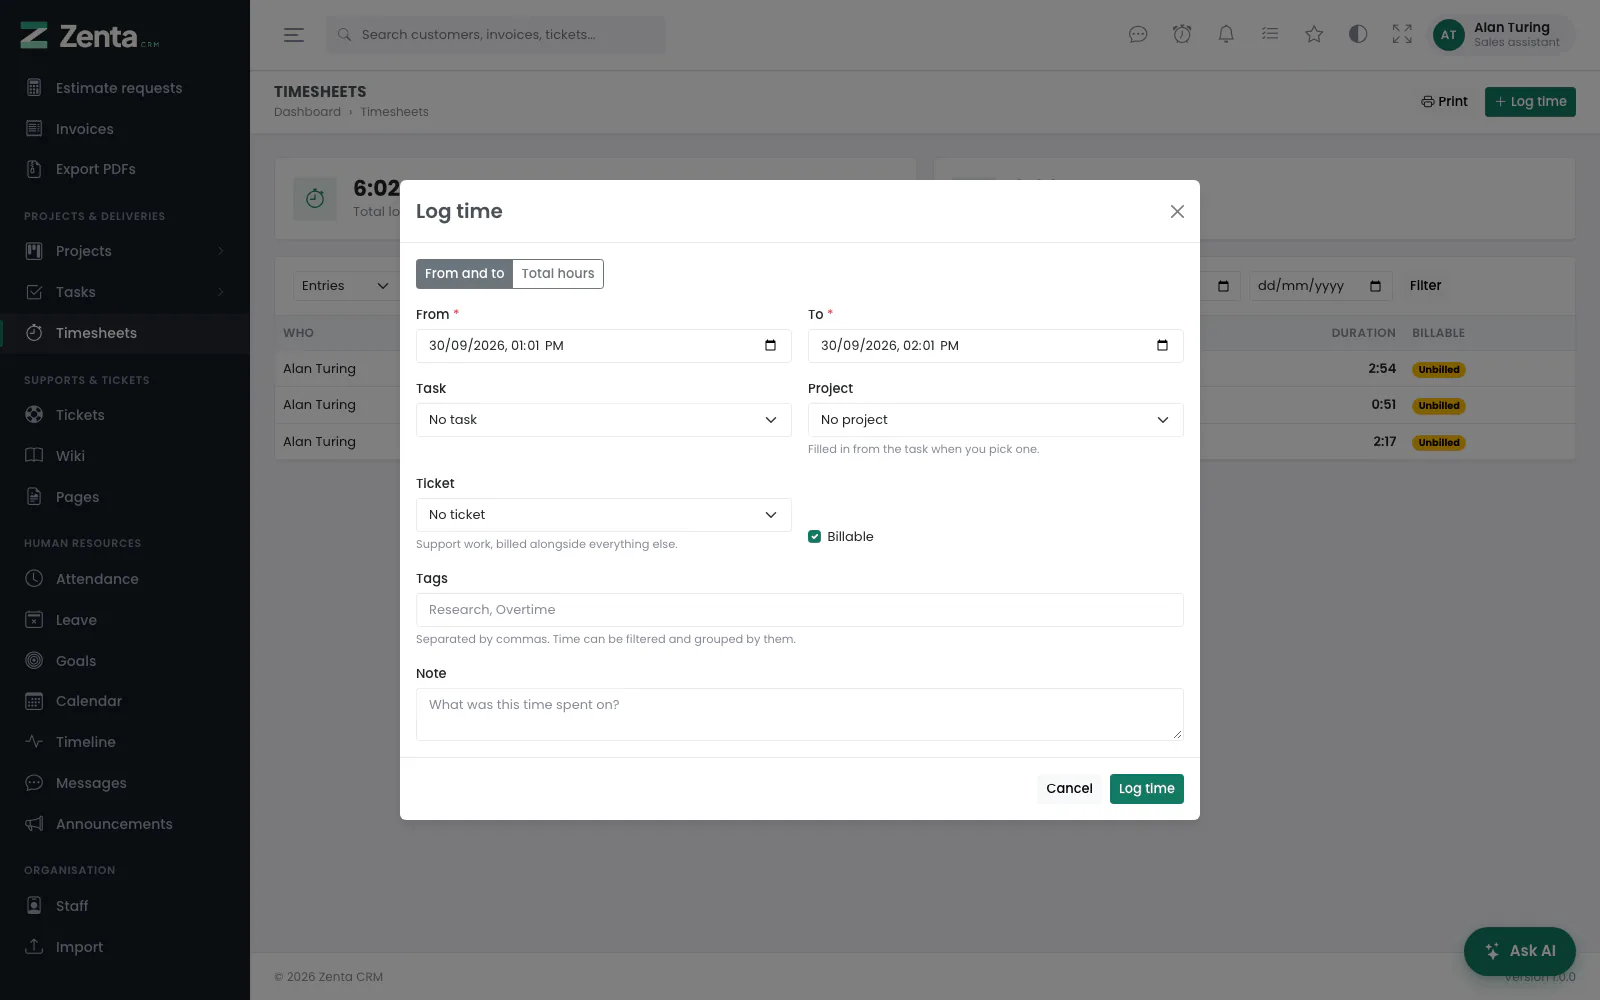1600x1000 pixels.
Task: Focus the search customers input
Action: (496, 35)
